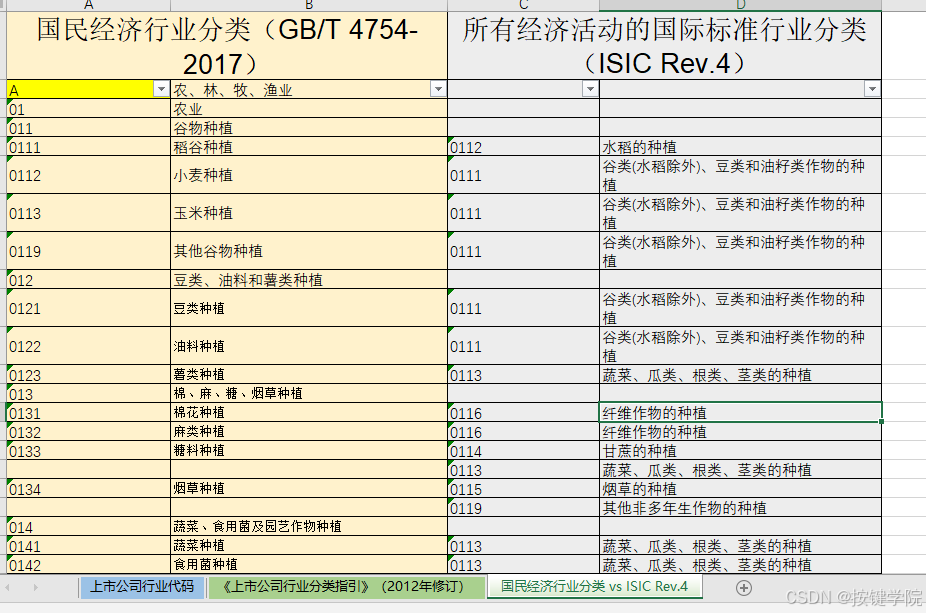Select cell 稻谷种植
Viewport: 926px width, 613px height.
pyautogui.click(x=309, y=146)
